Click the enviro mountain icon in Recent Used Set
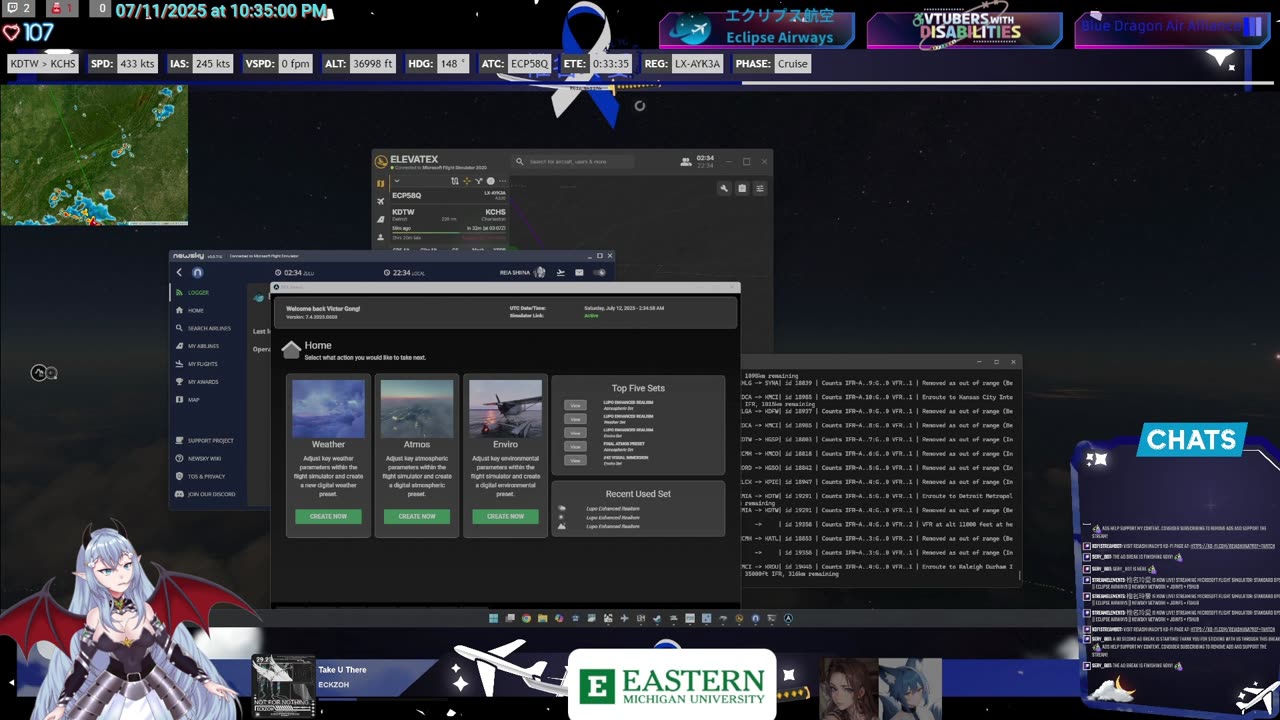The height and width of the screenshot is (720, 1280). [562, 526]
